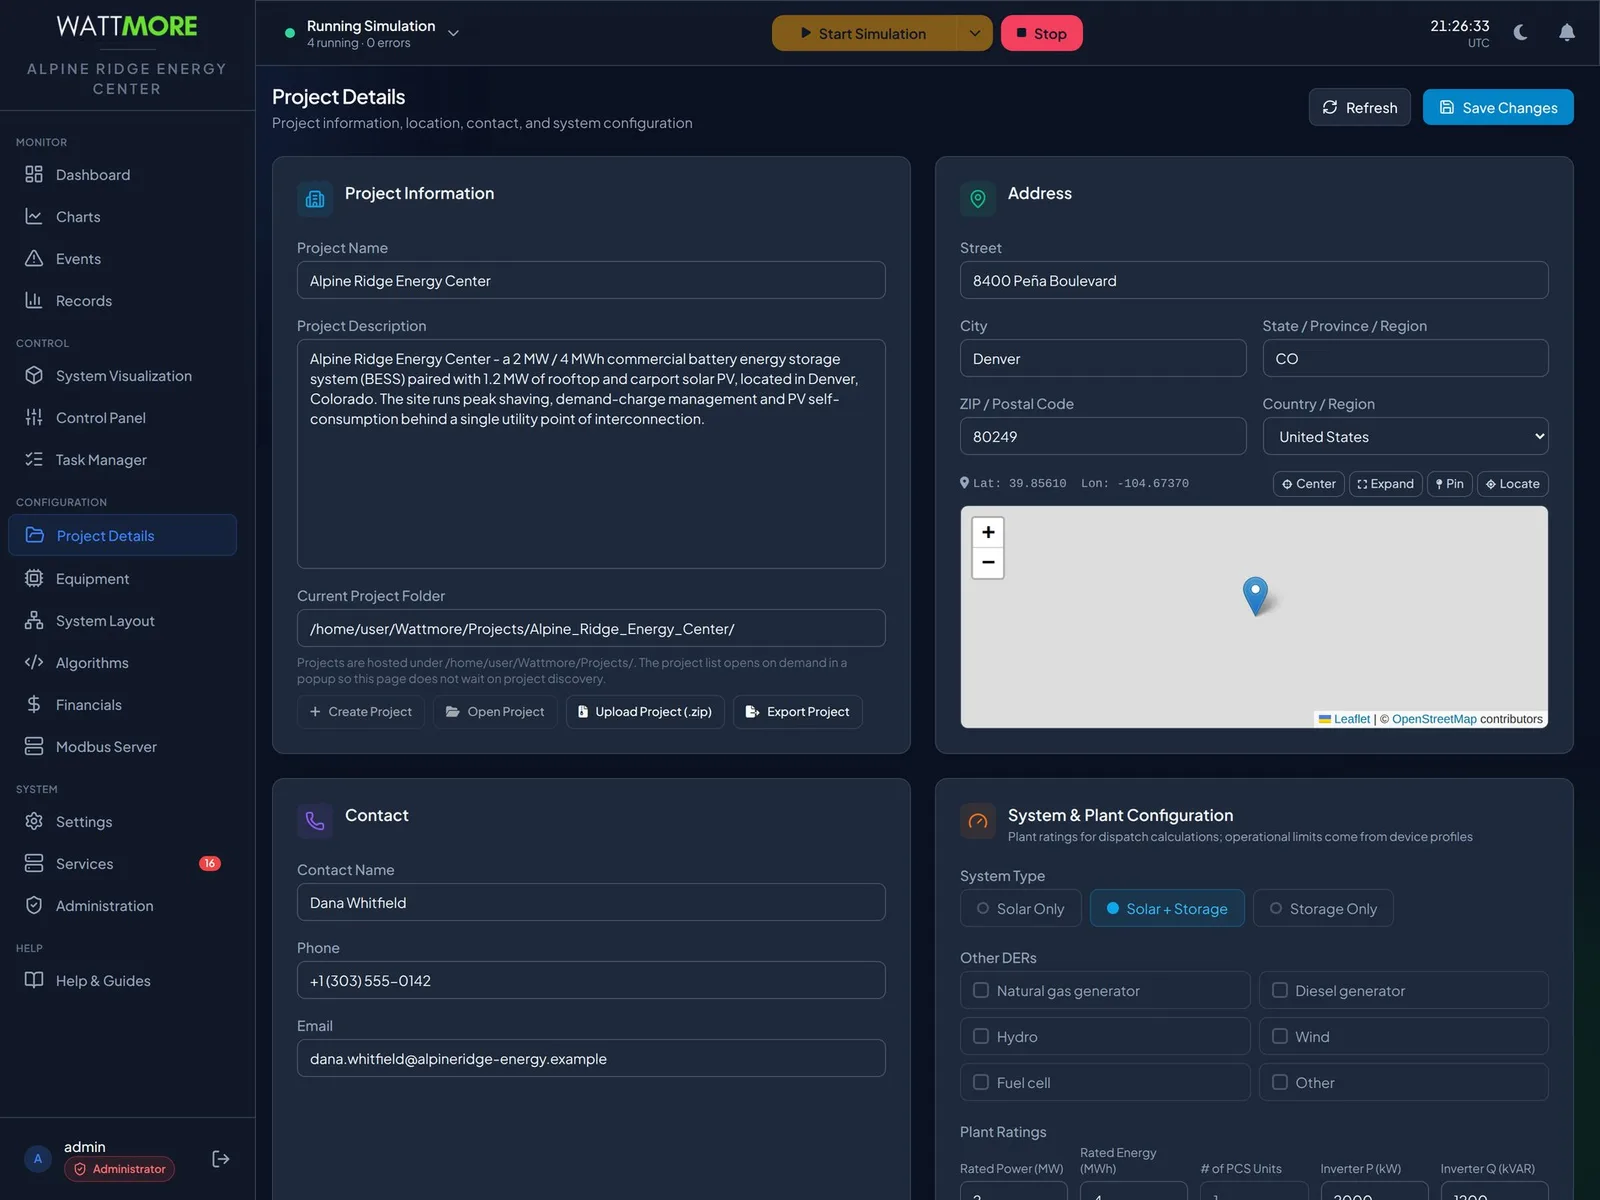
Task: Click the Contact phone icon
Action: [315, 821]
